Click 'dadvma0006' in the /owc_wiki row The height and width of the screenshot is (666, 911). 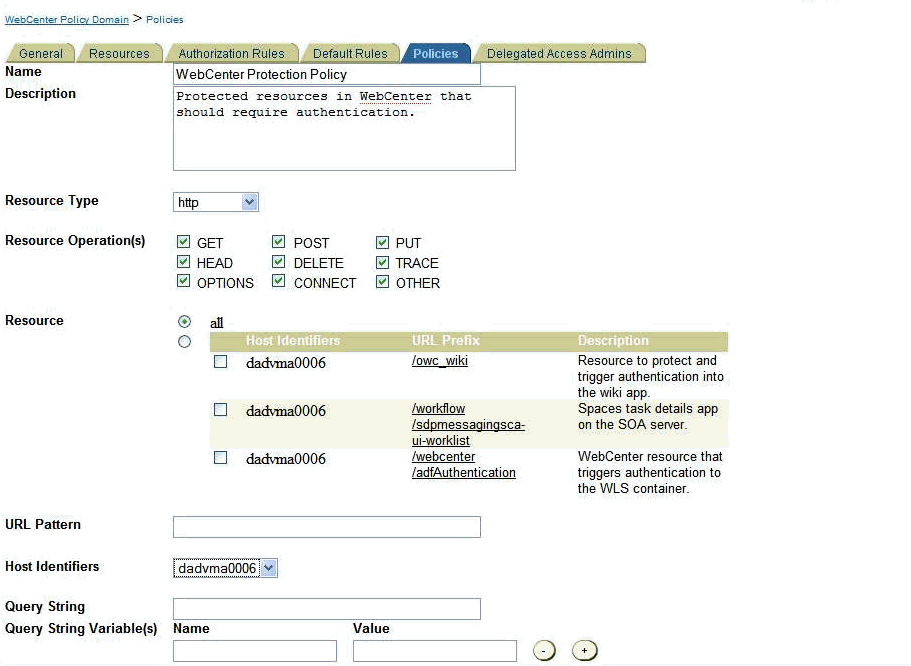click(286, 363)
